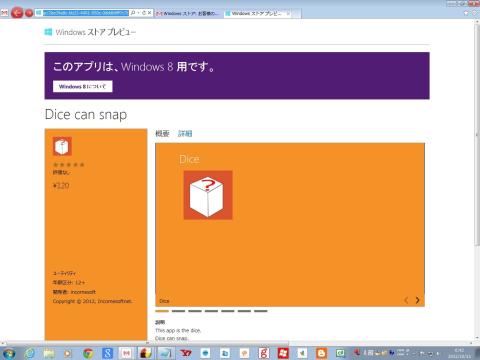The height and width of the screenshot is (360, 480).
Task: Click the address bar search magnifier icon
Action: point(133,13)
